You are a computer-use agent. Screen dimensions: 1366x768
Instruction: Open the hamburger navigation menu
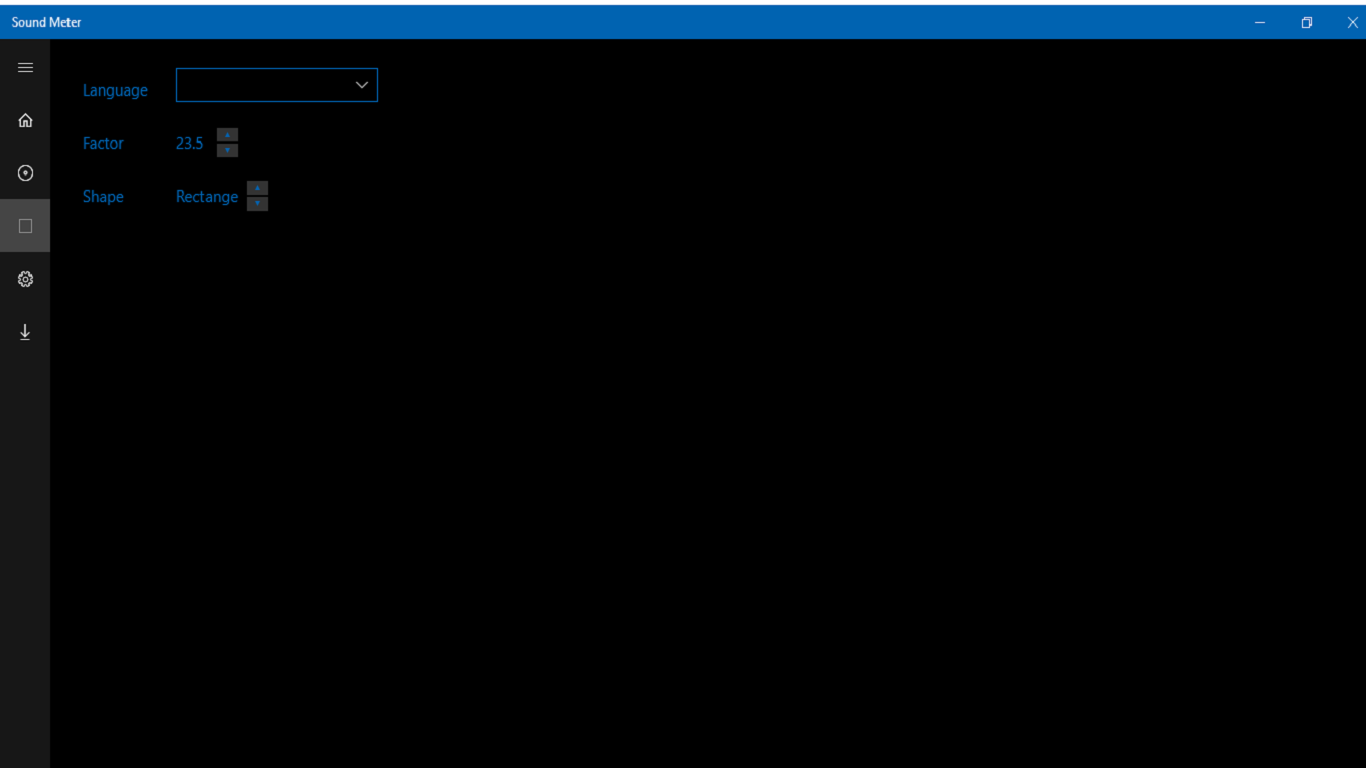[25, 68]
